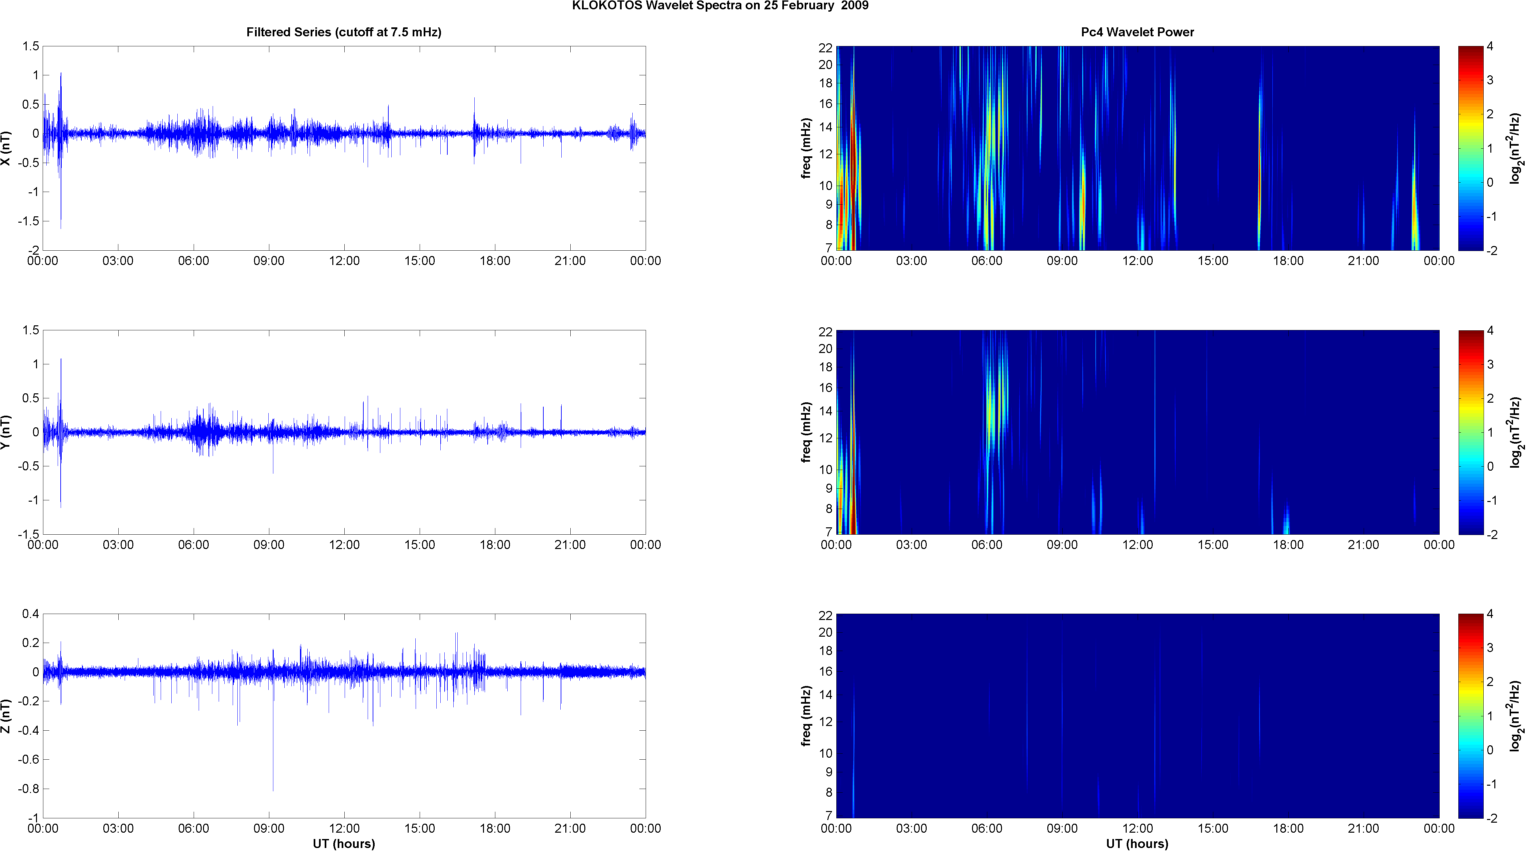Viewport: 1526px width, 851px height.
Task: Click "freq (mHz)" label of middle spectrogram
Action: click(x=806, y=432)
